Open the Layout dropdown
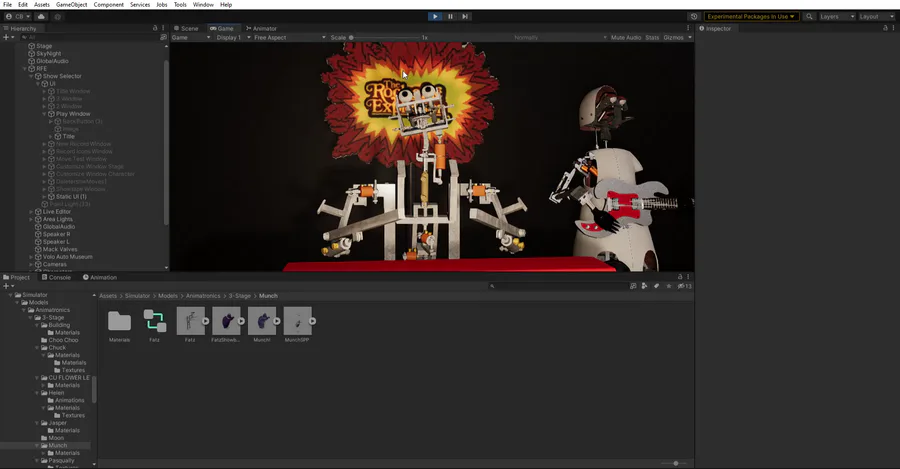The height and width of the screenshot is (469, 900). [x=876, y=17]
